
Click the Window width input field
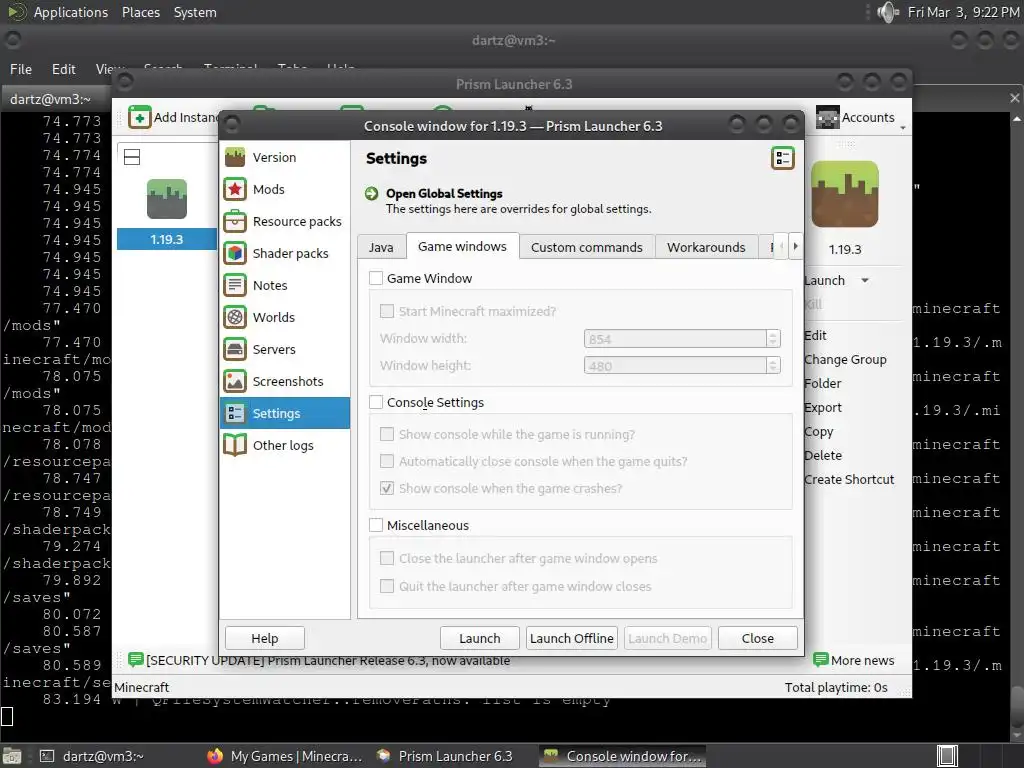coord(675,338)
